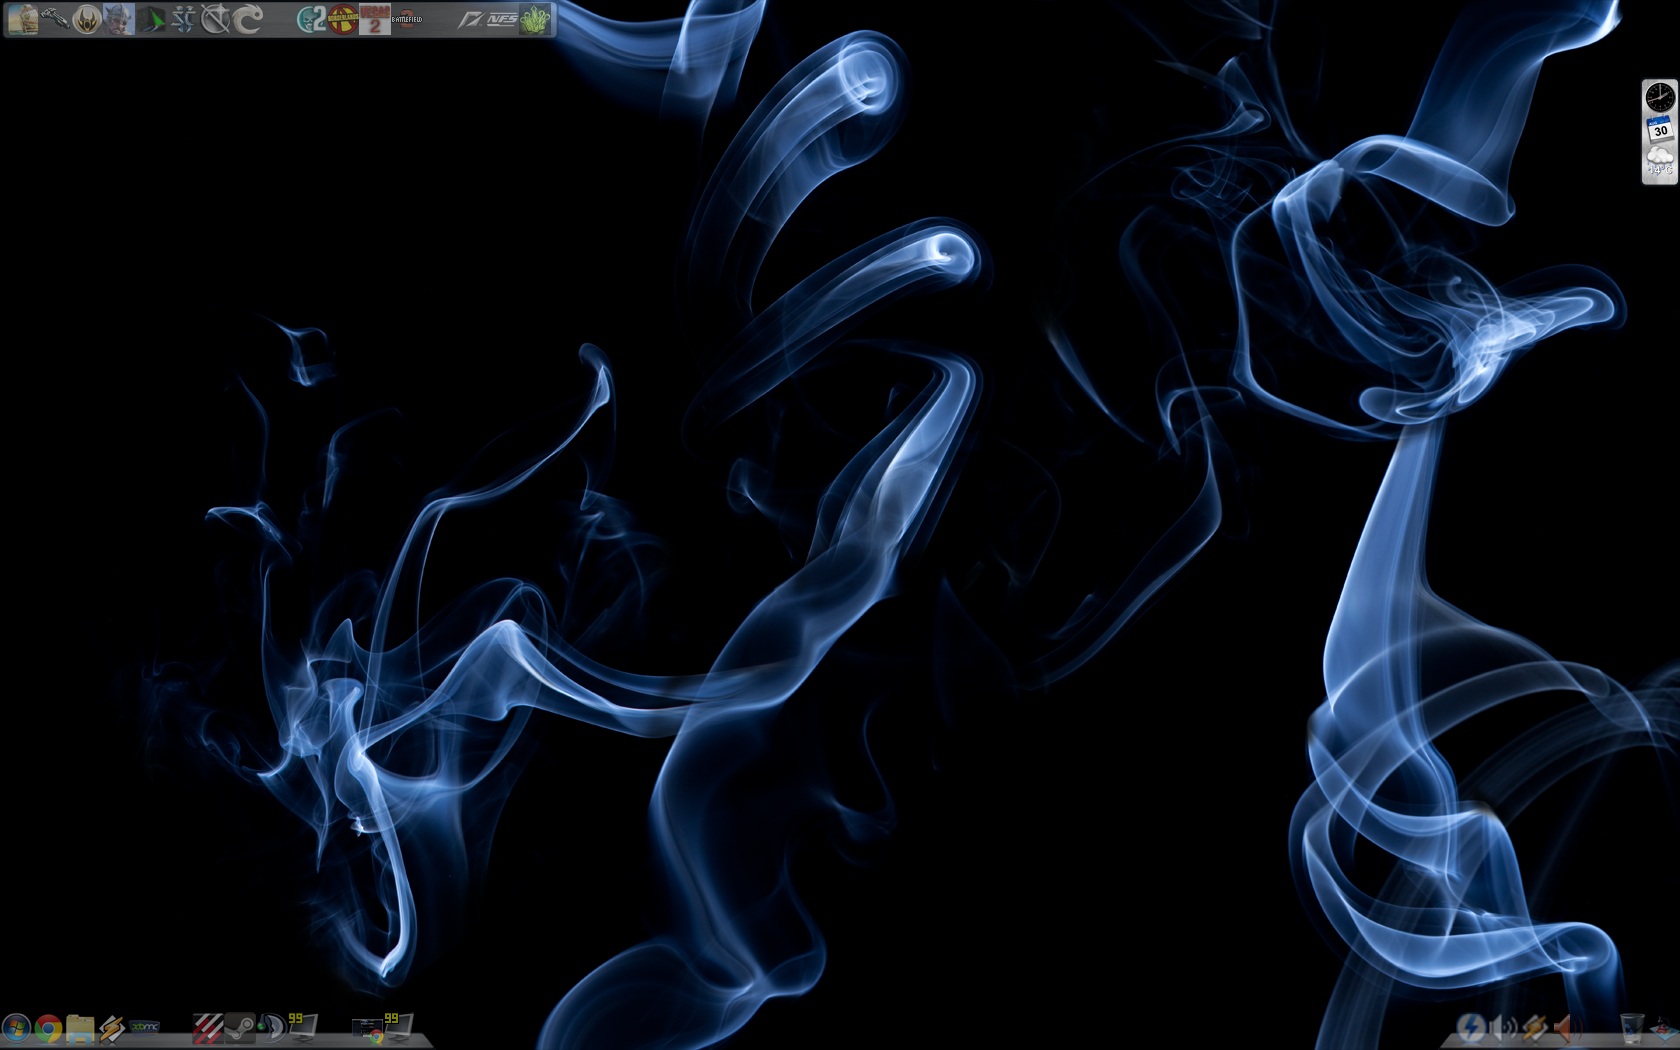Launch Borderlands from the top game dock

342,19
